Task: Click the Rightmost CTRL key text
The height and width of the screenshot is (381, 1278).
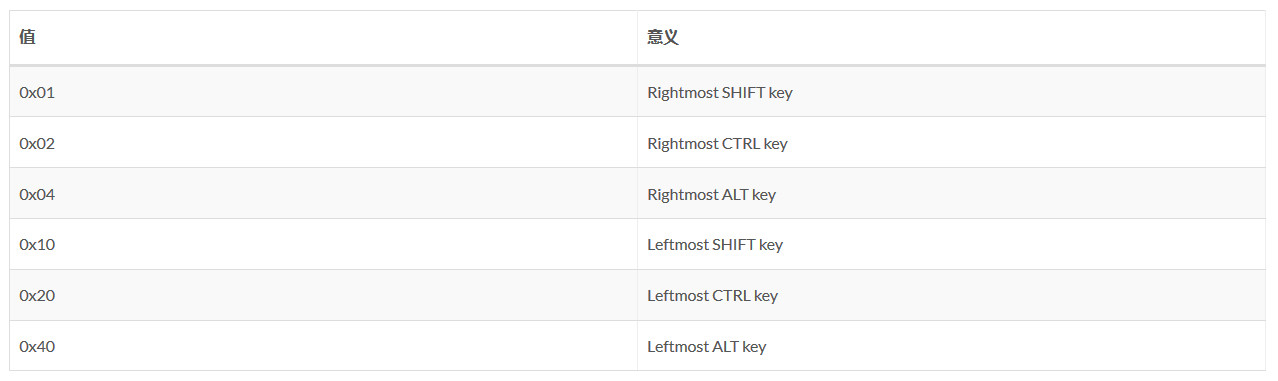Action: (717, 143)
